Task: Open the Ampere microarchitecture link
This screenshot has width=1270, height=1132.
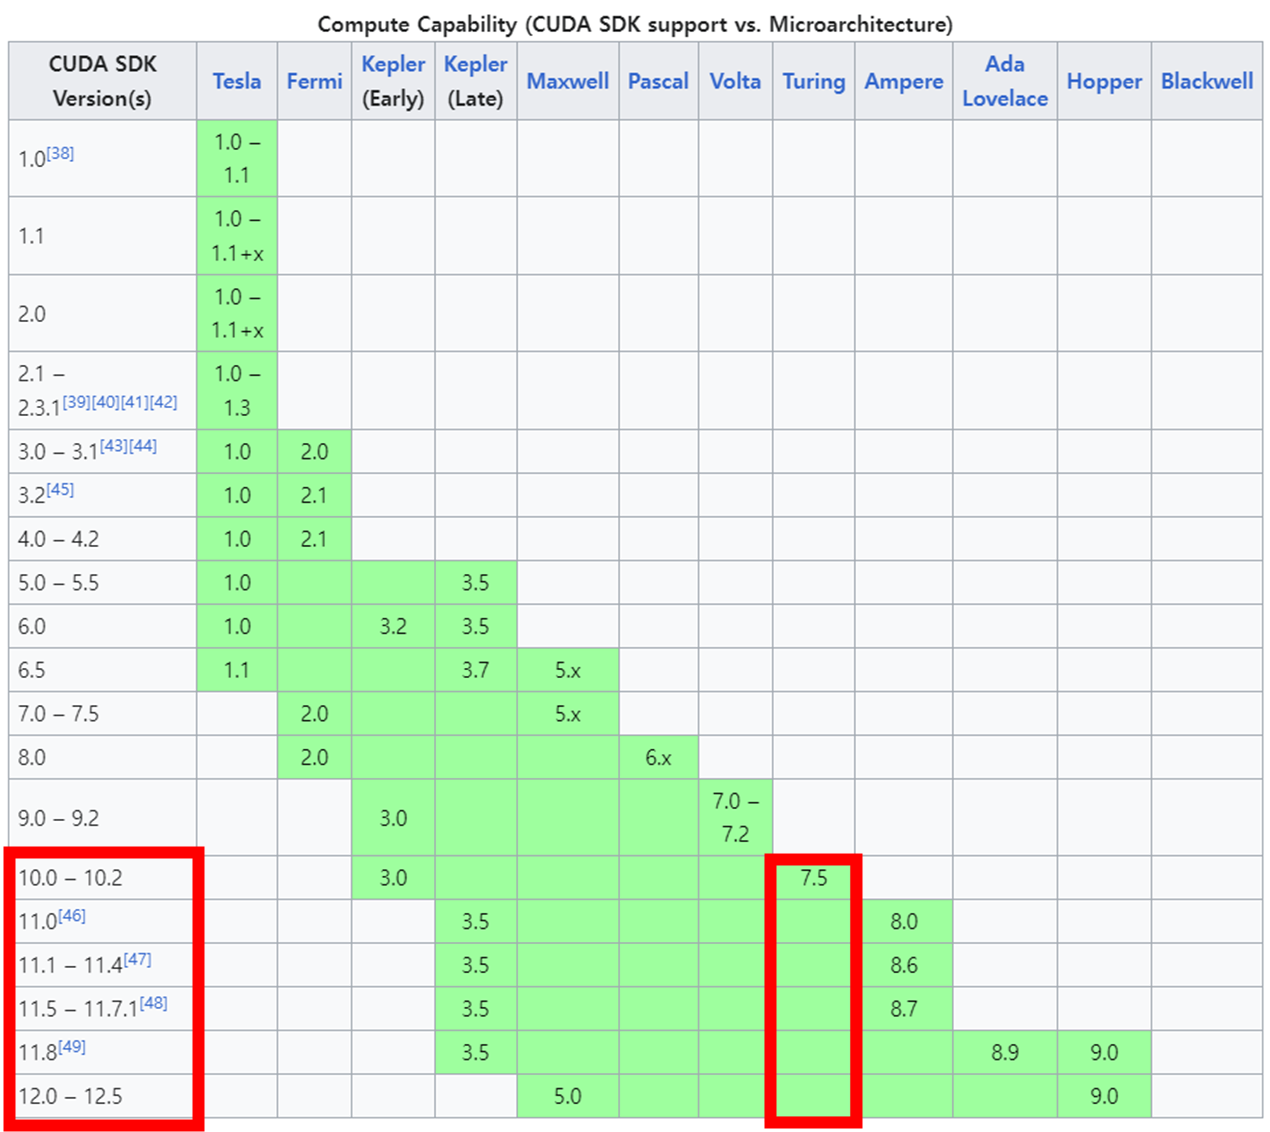Action: [904, 81]
